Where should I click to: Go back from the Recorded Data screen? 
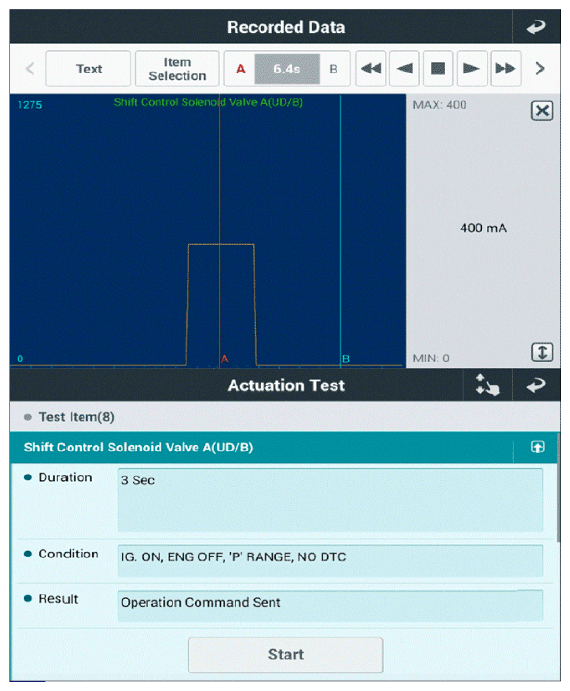[536, 27]
